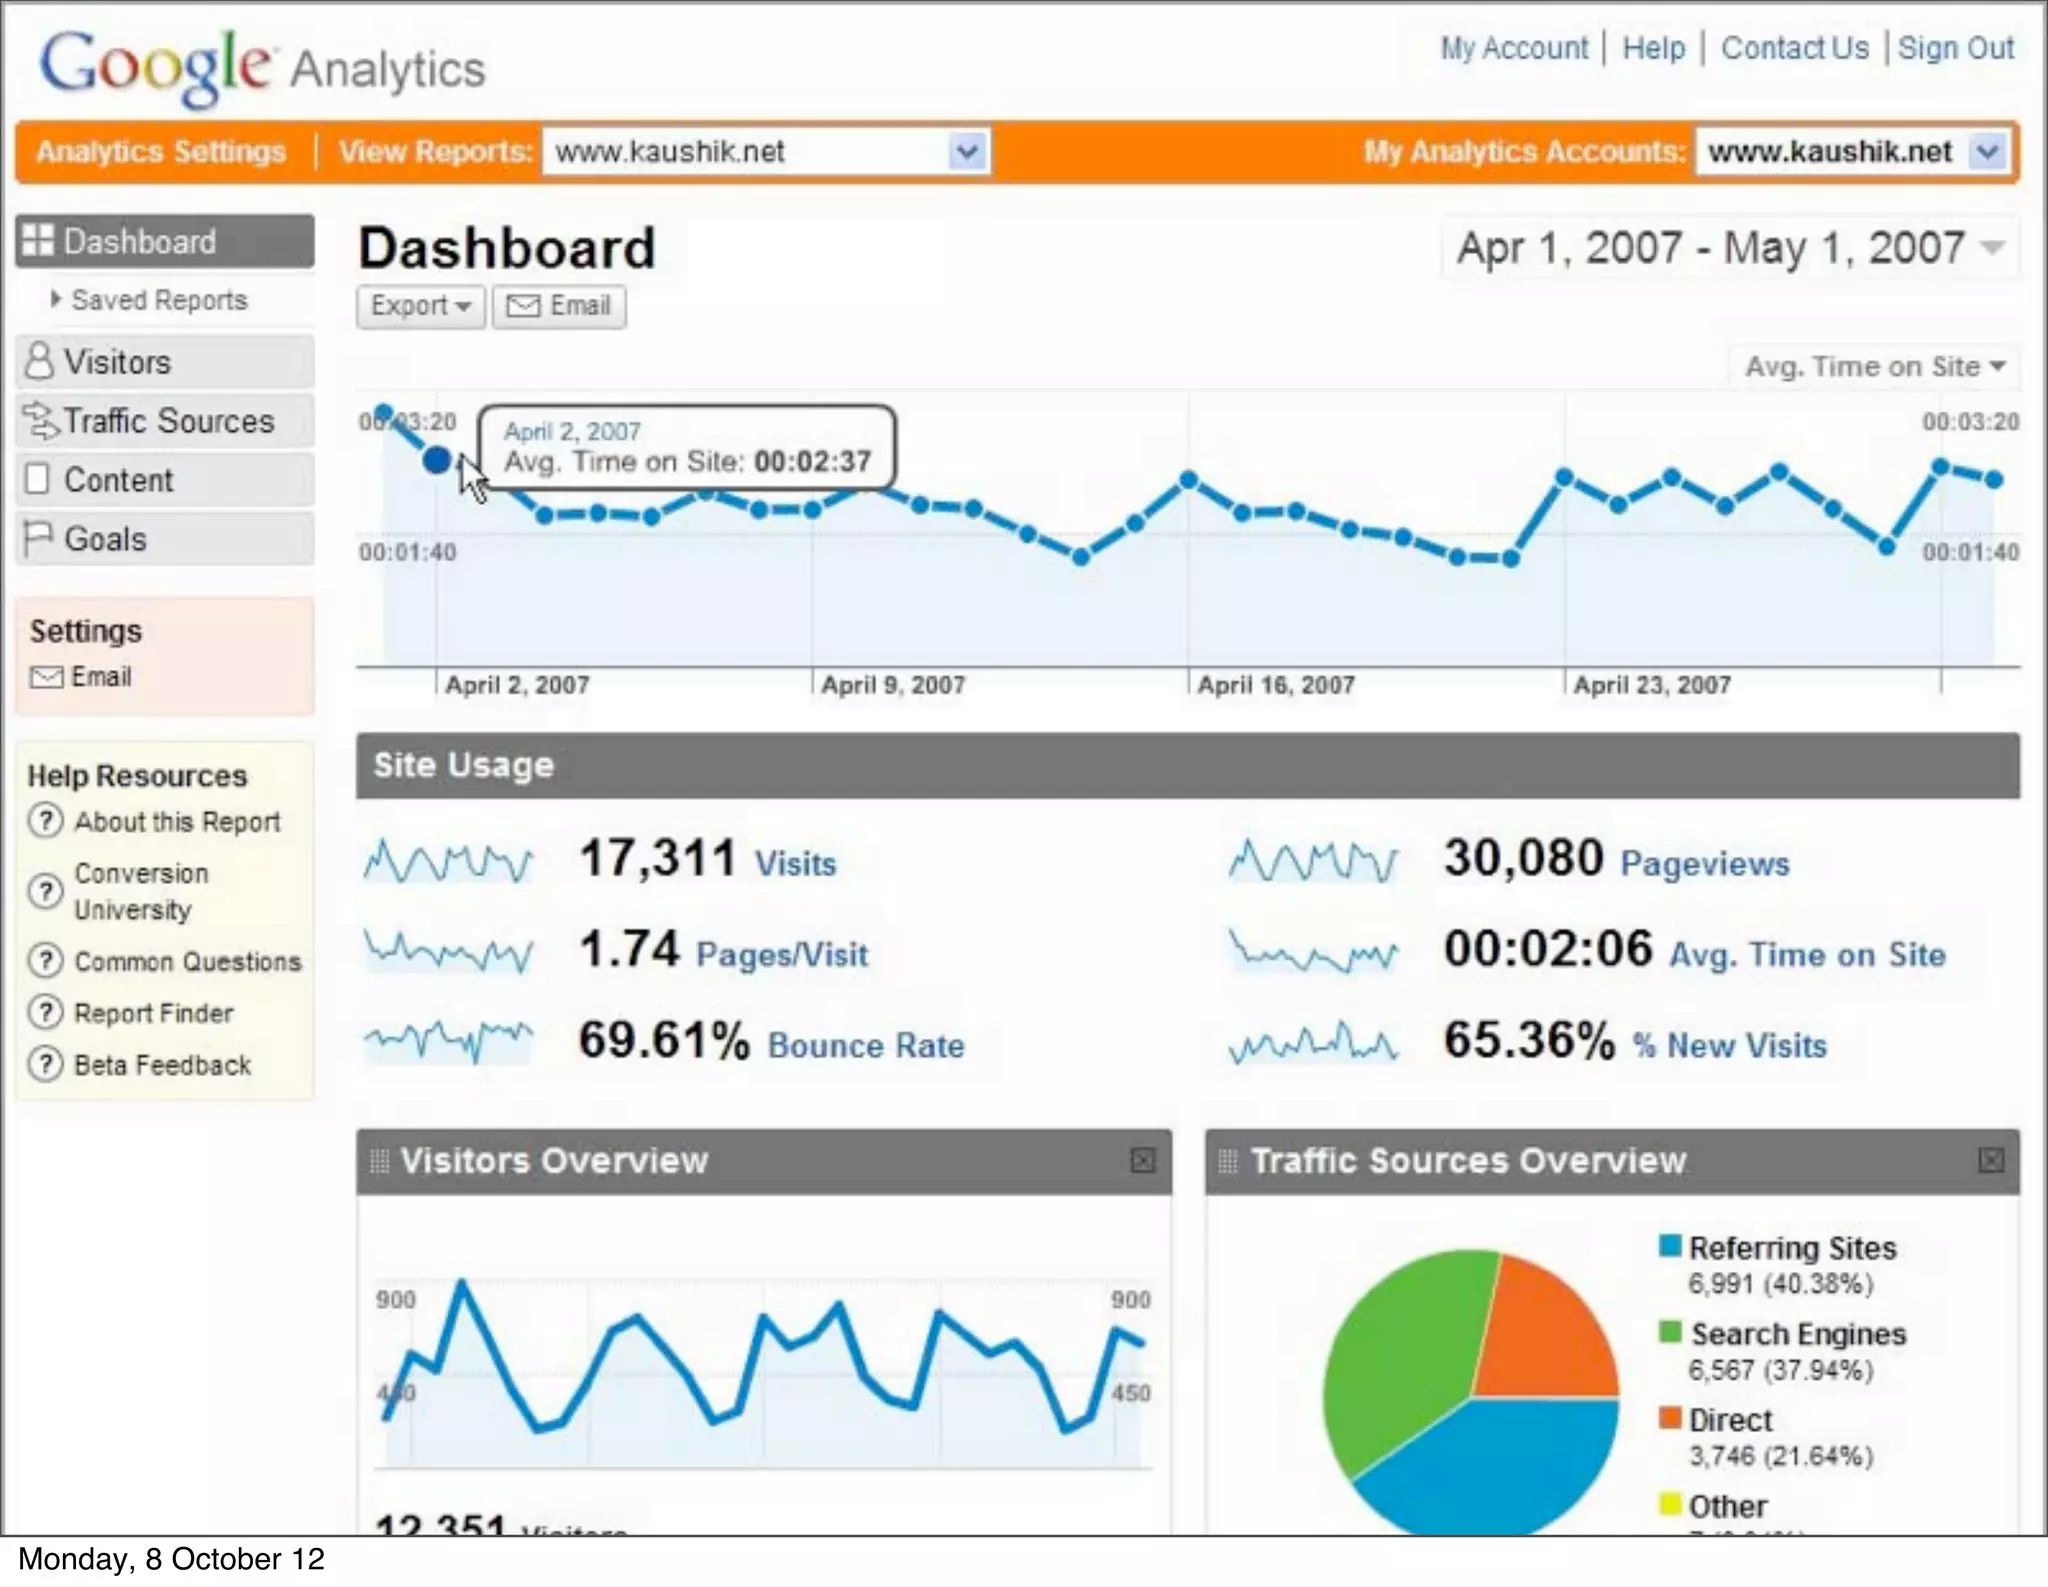The height and width of the screenshot is (1587, 2048).
Task: Click the Sign Out link
Action: pyautogui.click(x=1955, y=48)
